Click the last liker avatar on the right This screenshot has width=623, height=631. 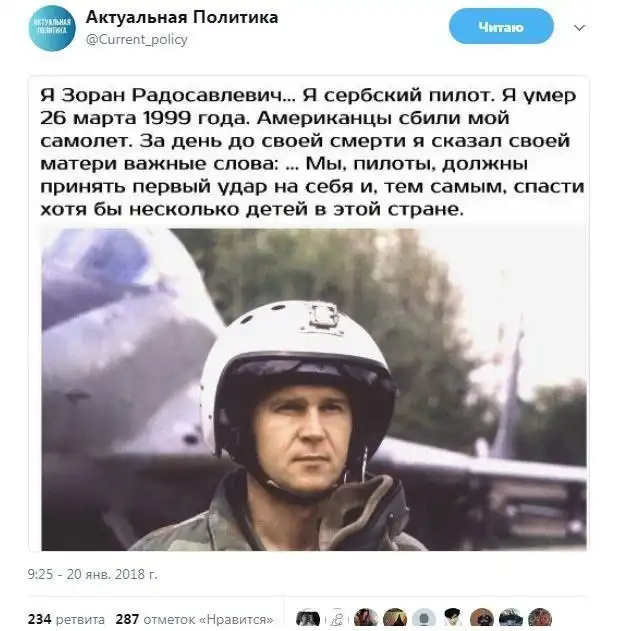(540, 619)
